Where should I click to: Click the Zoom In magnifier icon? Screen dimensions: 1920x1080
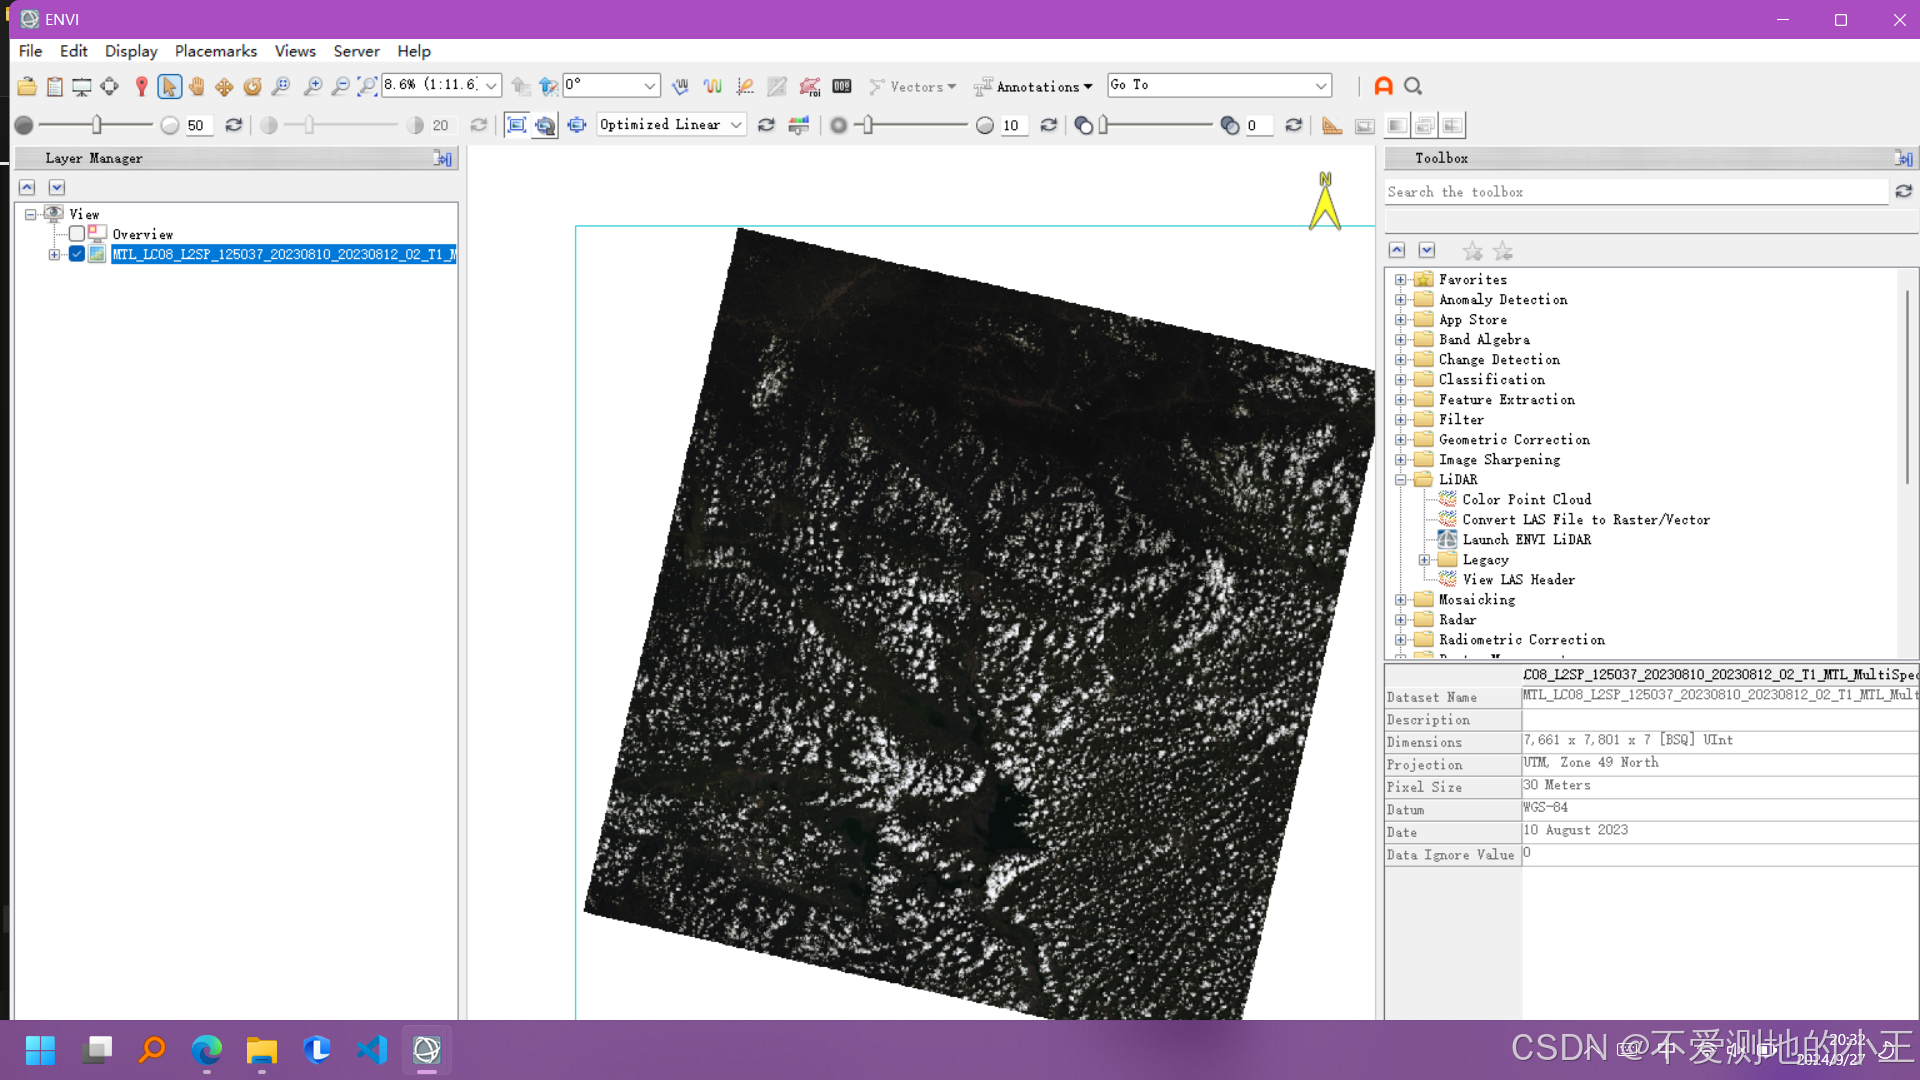[313, 86]
